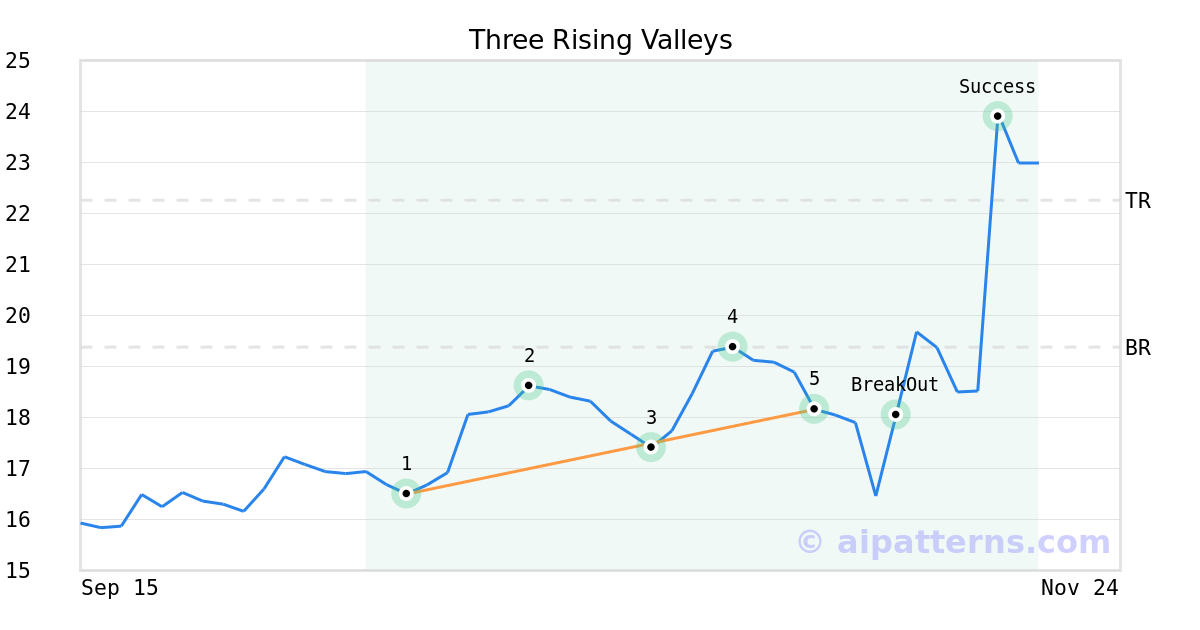The height and width of the screenshot is (630, 1200).
Task: Click the valley marker labeled 3
Action: (651, 447)
